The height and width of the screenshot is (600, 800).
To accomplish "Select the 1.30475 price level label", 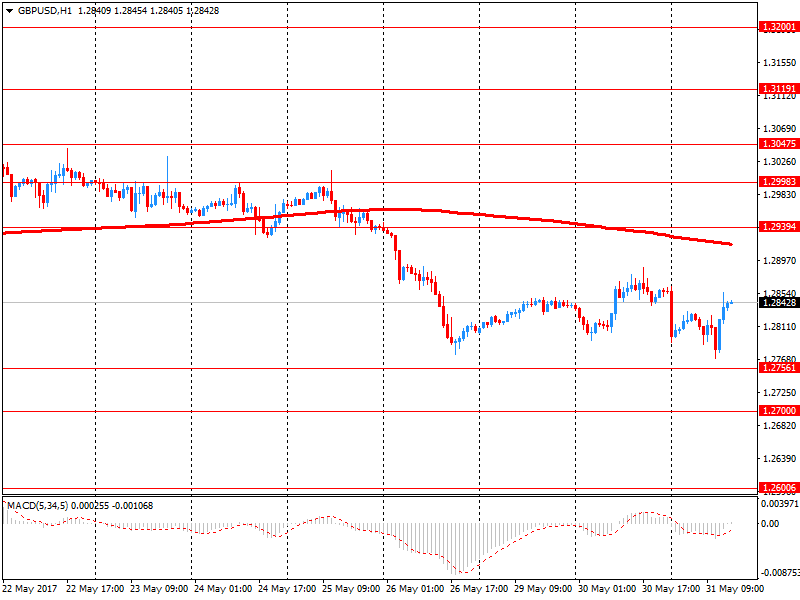I will coord(779,144).
